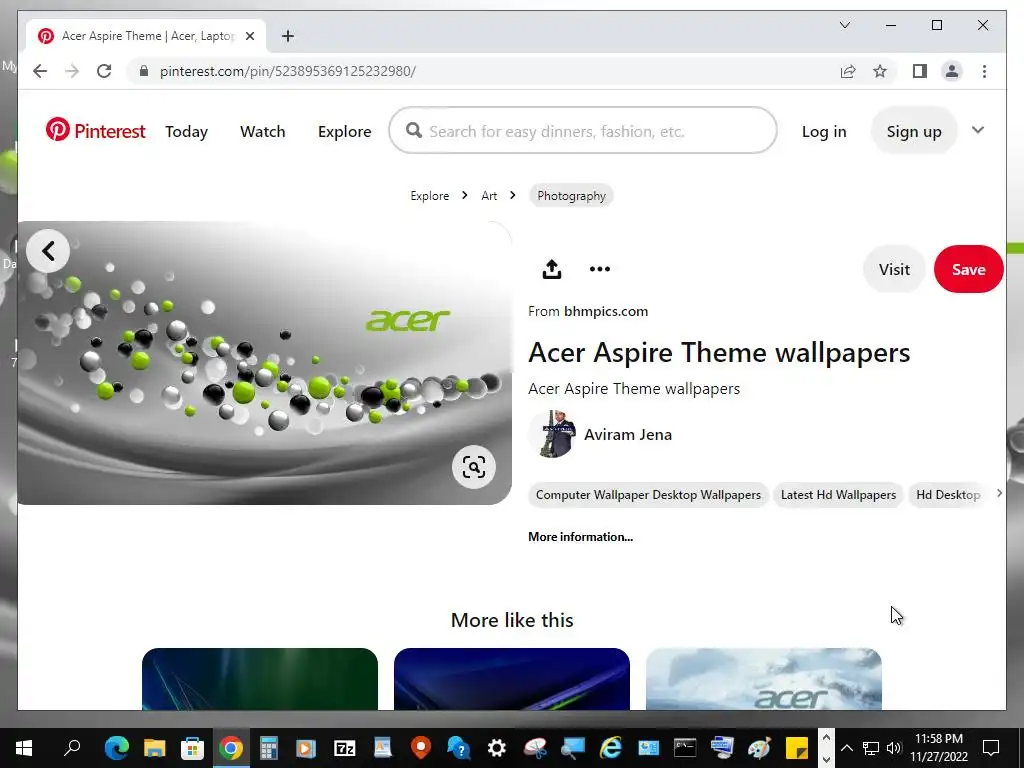Show more tags with the right chevron

[999, 494]
